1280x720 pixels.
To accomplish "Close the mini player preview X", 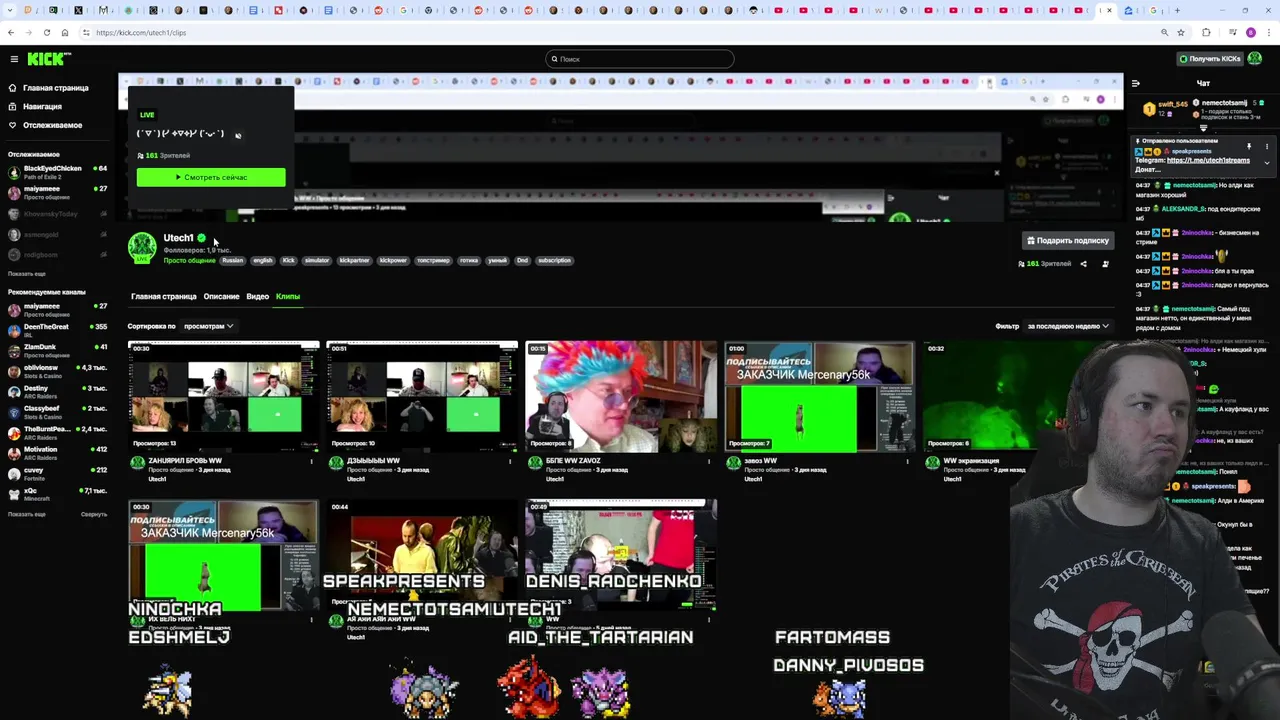I will pos(996,173).
